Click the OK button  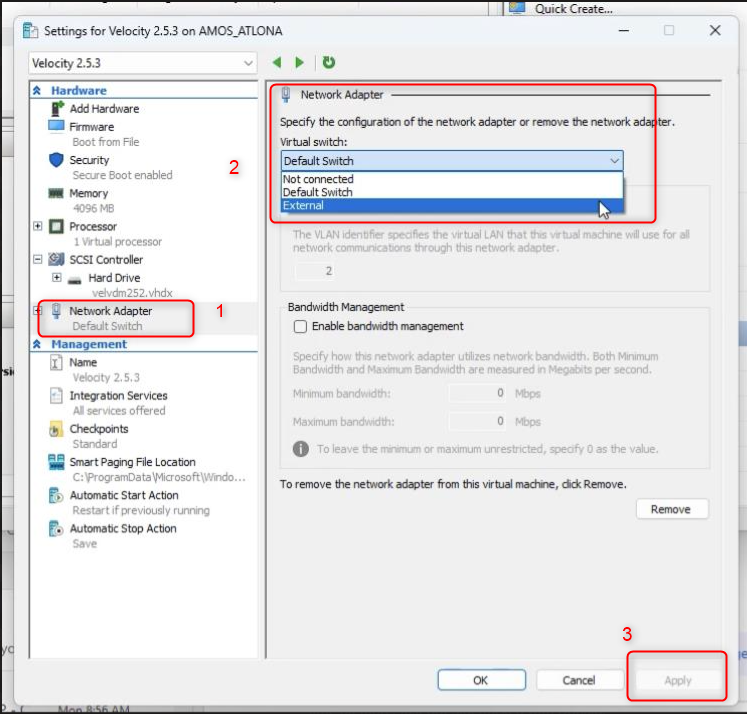tap(481, 680)
